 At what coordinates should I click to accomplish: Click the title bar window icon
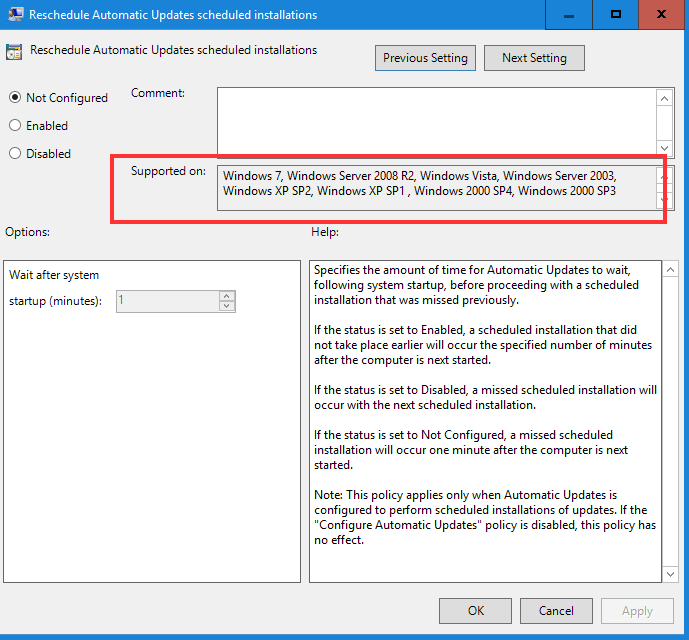[16, 14]
